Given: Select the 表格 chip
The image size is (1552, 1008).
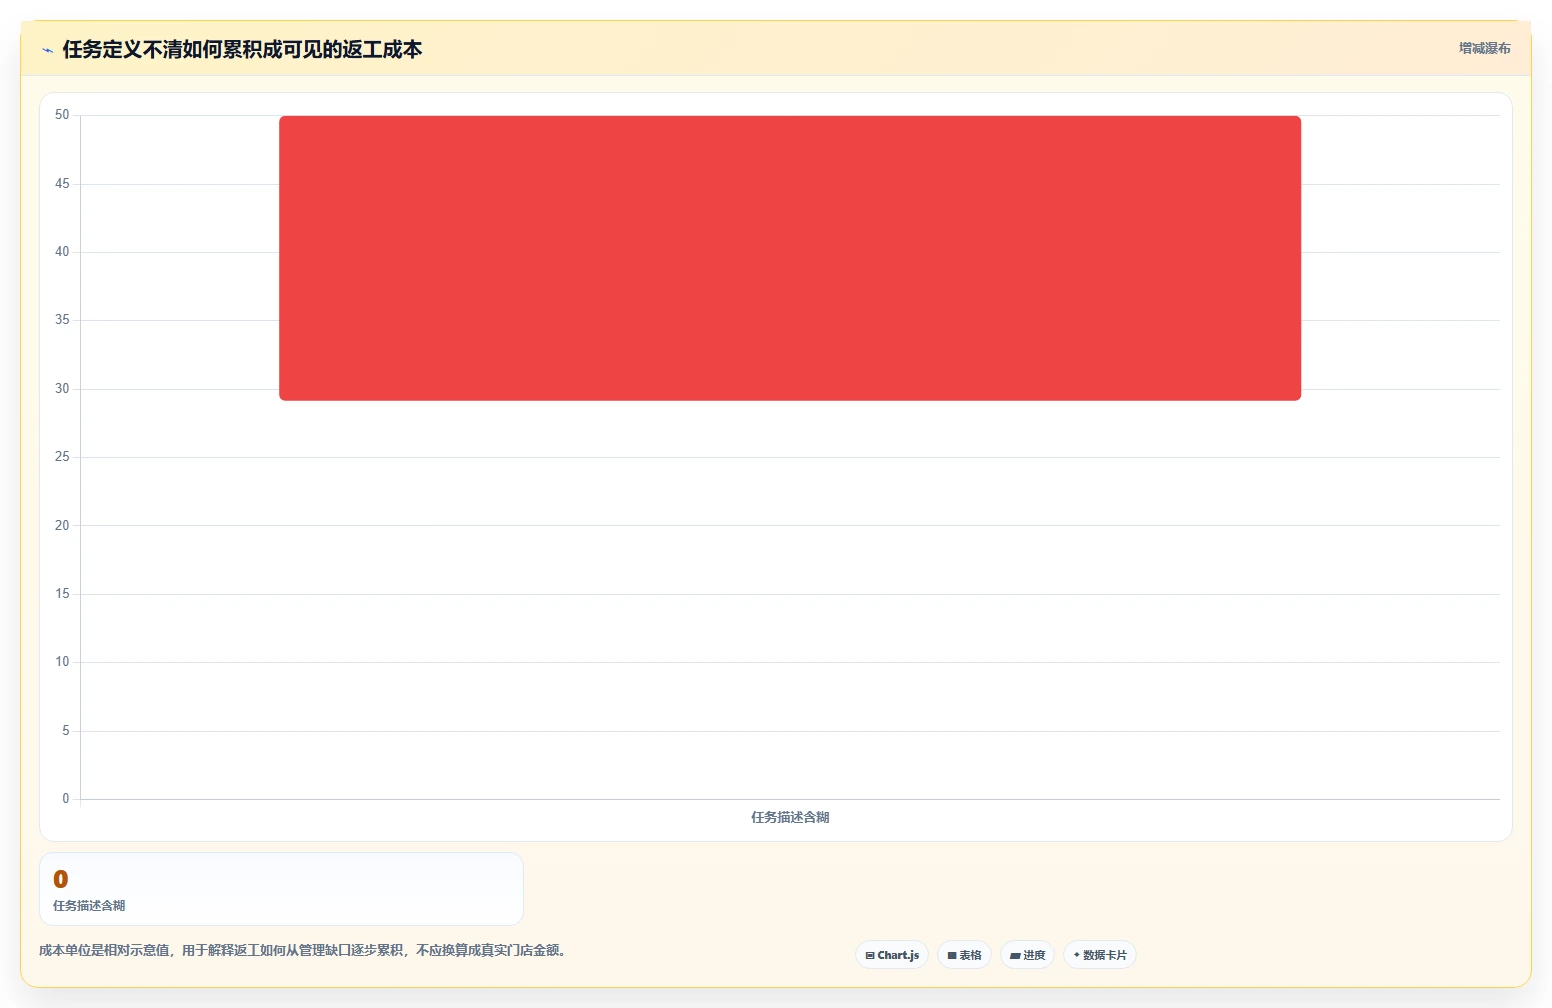Looking at the screenshot, I should click(x=964, y=955).
